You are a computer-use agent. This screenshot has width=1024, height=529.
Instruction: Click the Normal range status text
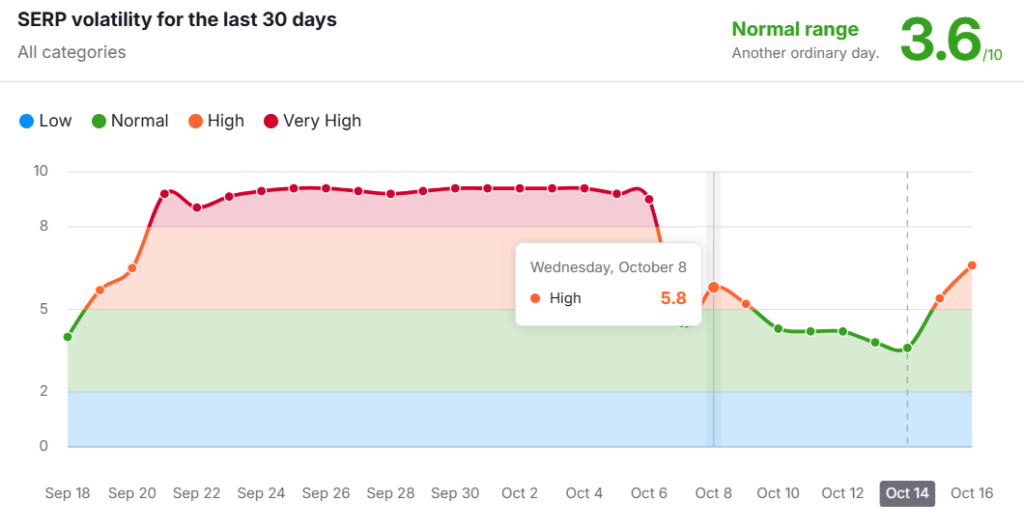[x=795, y=30]
